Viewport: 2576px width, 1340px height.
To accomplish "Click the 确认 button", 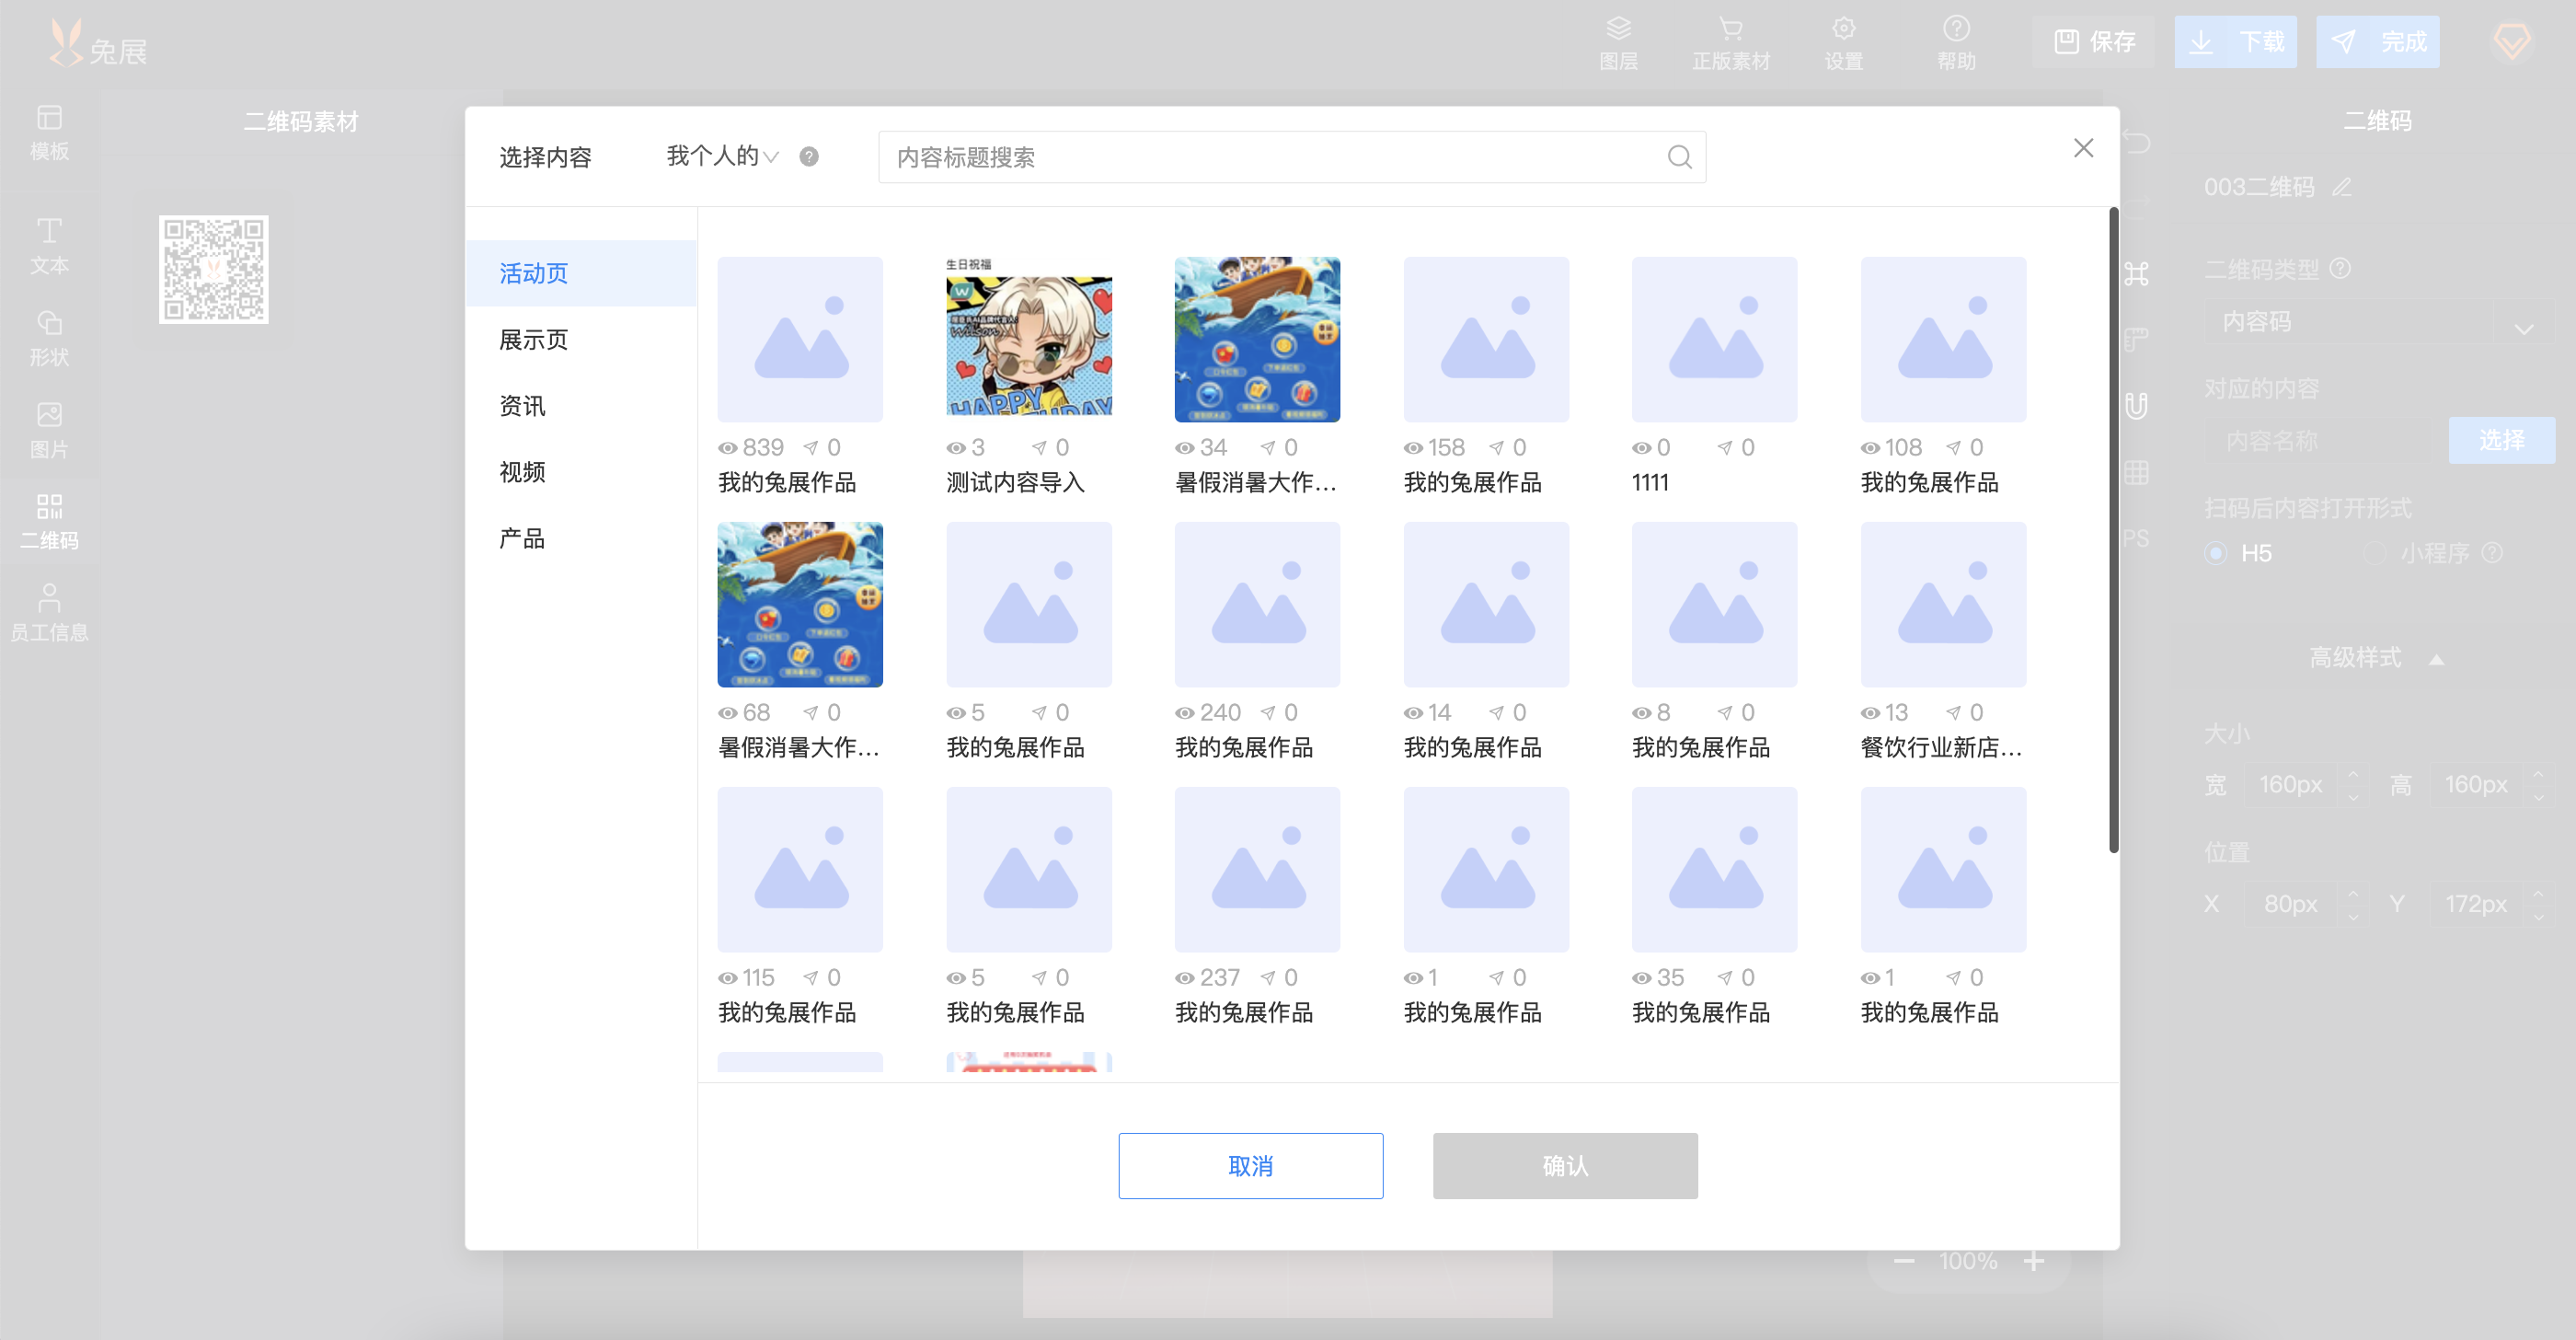I will pyautogui.click(x=1564, y=1165).
